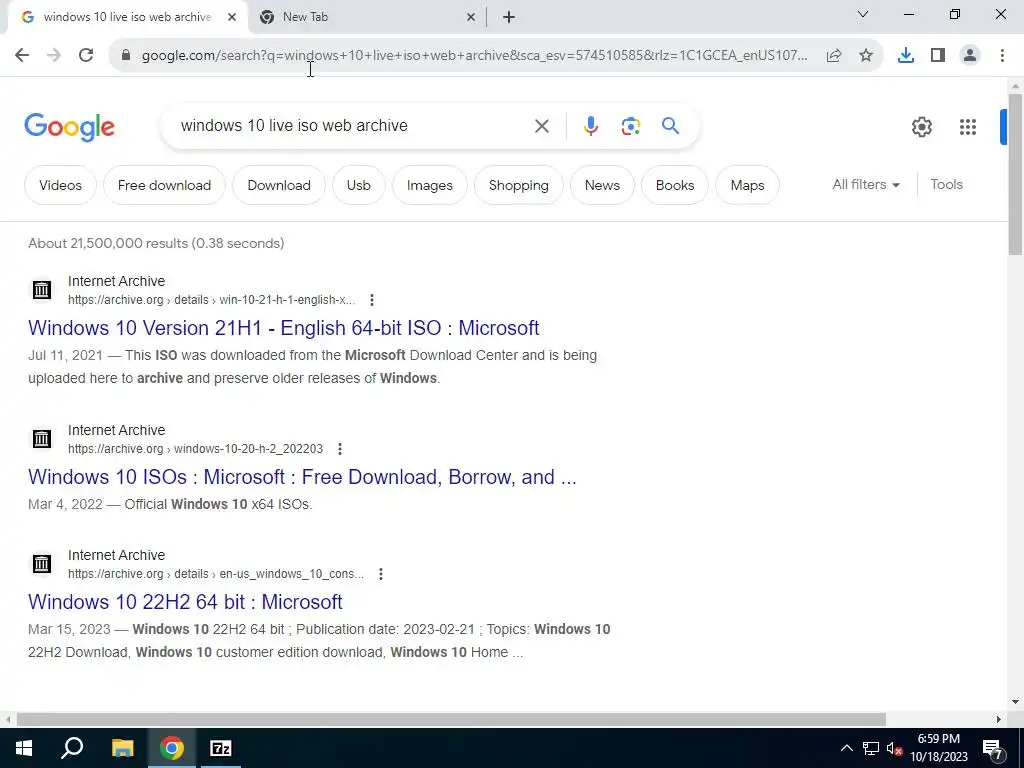Reload the page with refresh icon
The width and height of the screenshot is (1024, 768).
tap(86, 56)
